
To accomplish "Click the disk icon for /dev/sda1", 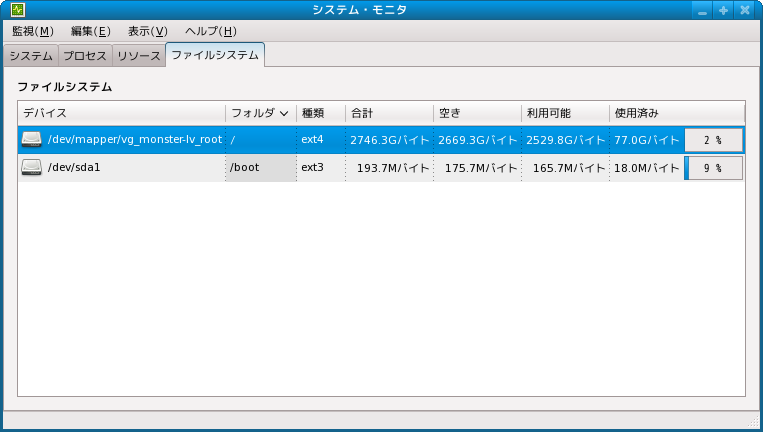I will (x=33, y=168).
